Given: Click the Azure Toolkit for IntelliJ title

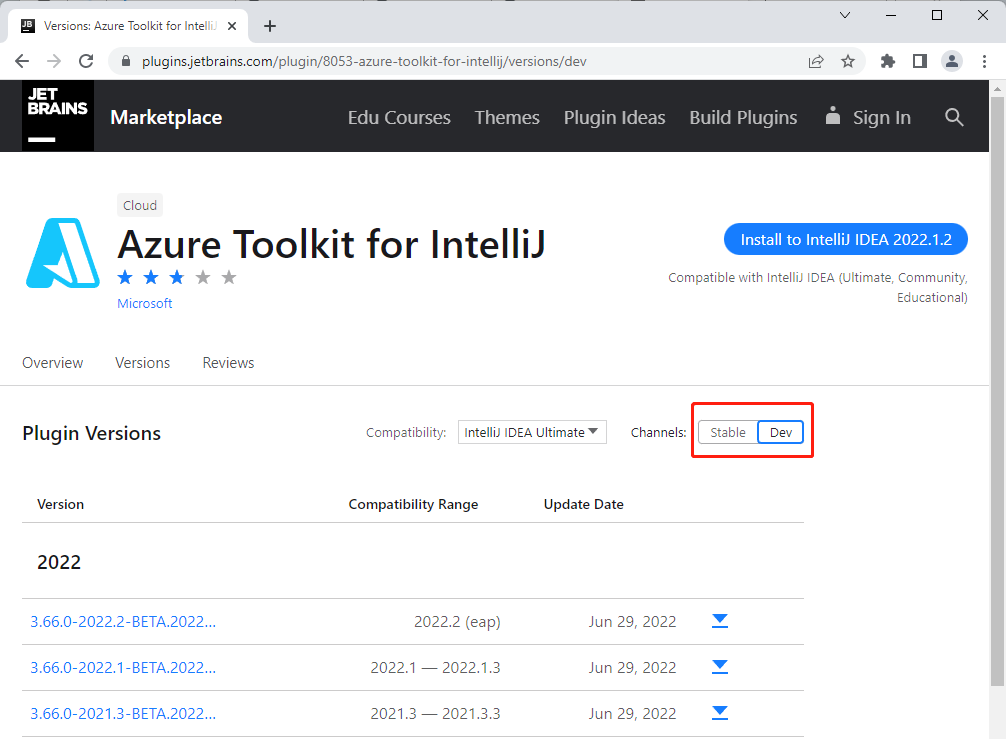Looking at the screenshot, I should coord(331,244).
